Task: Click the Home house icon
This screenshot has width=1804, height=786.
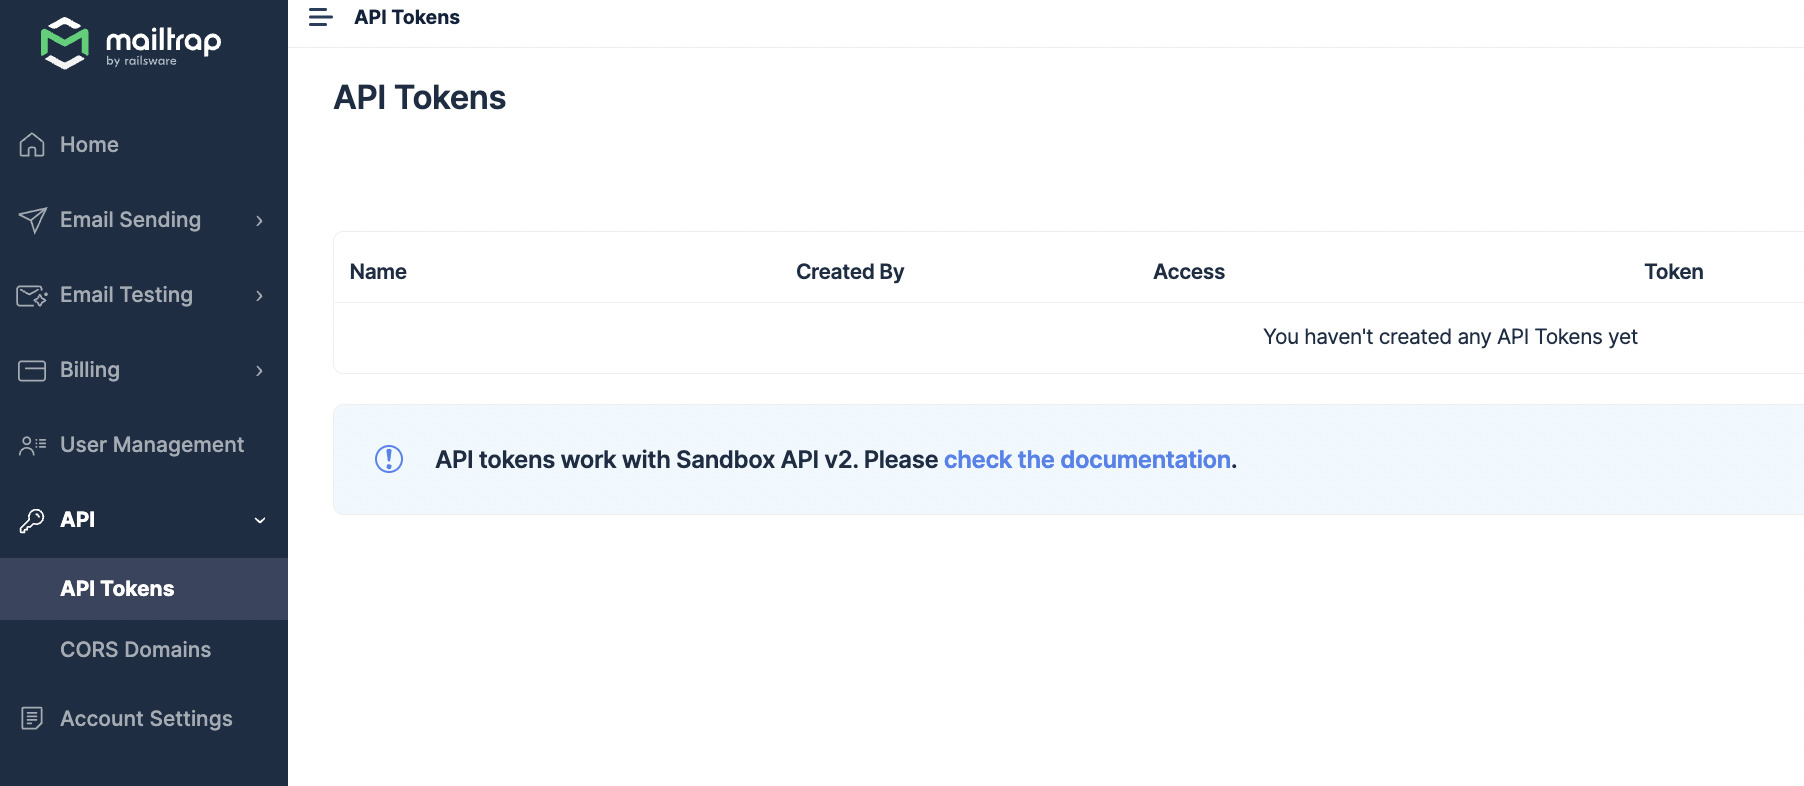Action: [x=32, y=145]
